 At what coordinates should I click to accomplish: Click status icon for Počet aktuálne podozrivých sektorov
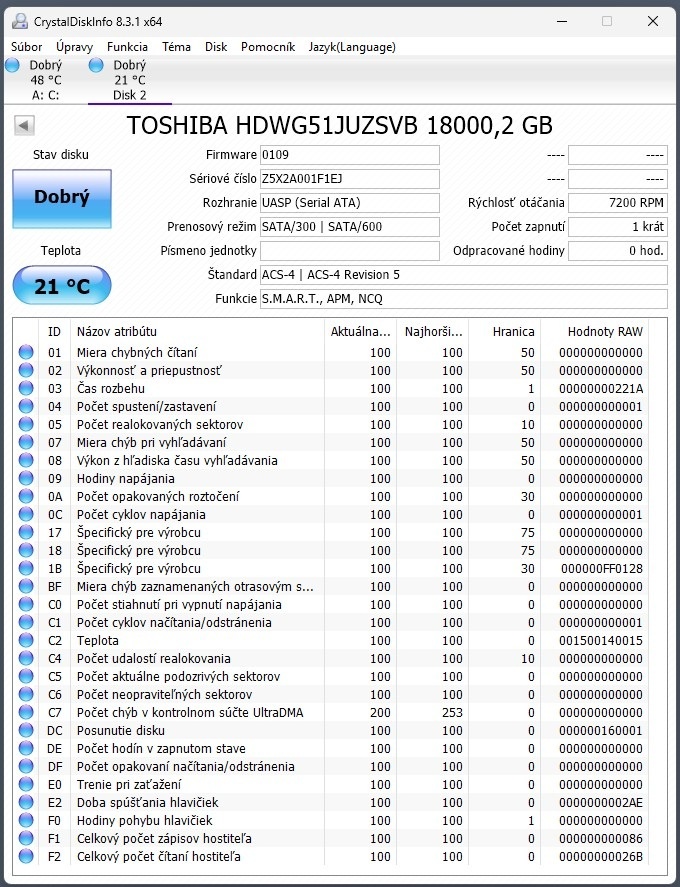pyautogui.click(x=26, y=677)
